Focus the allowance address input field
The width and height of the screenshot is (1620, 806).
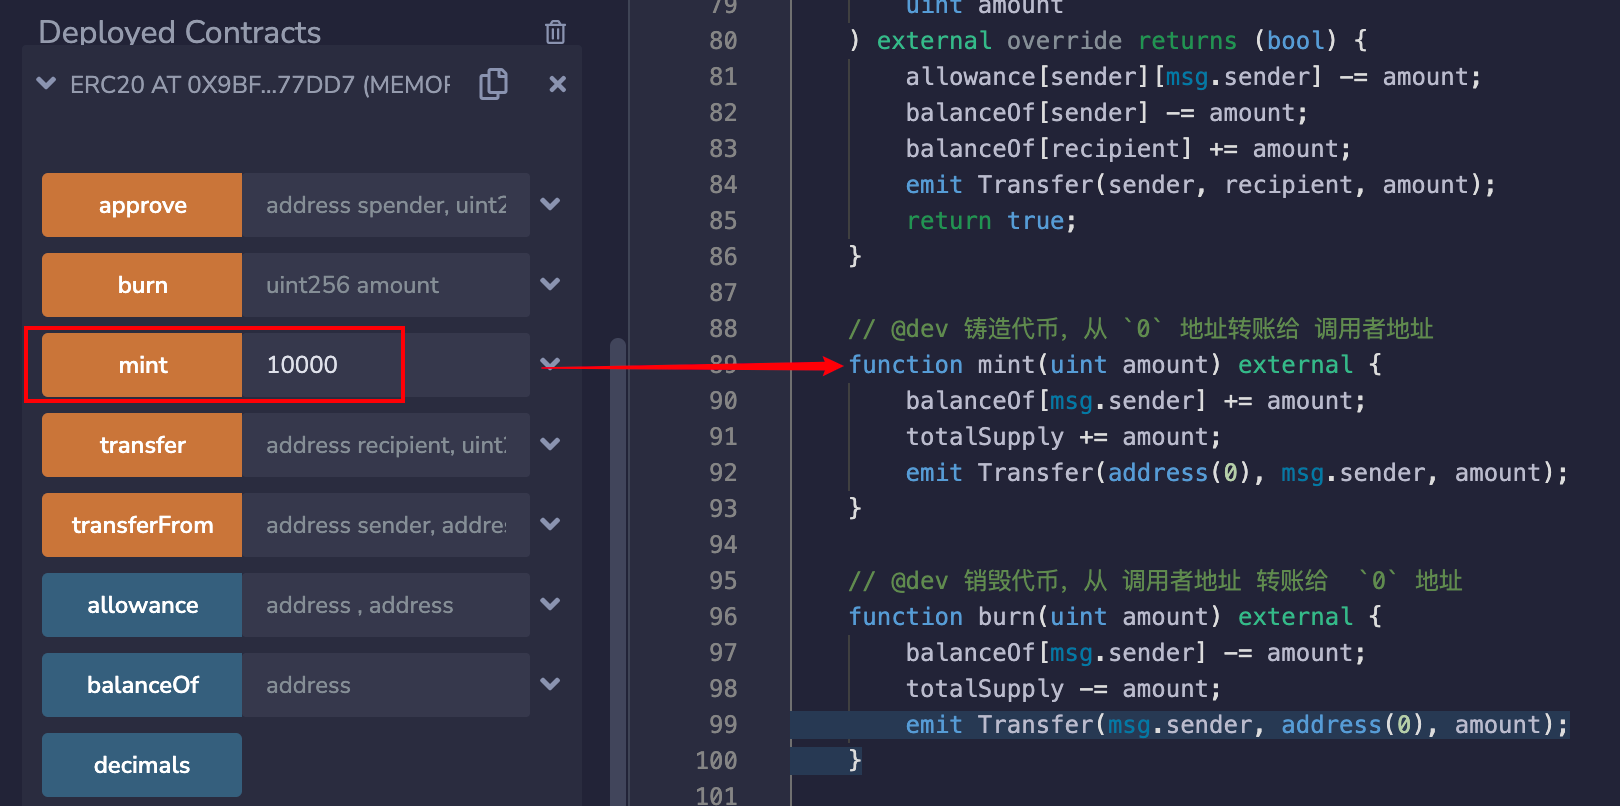pos(386,605)
